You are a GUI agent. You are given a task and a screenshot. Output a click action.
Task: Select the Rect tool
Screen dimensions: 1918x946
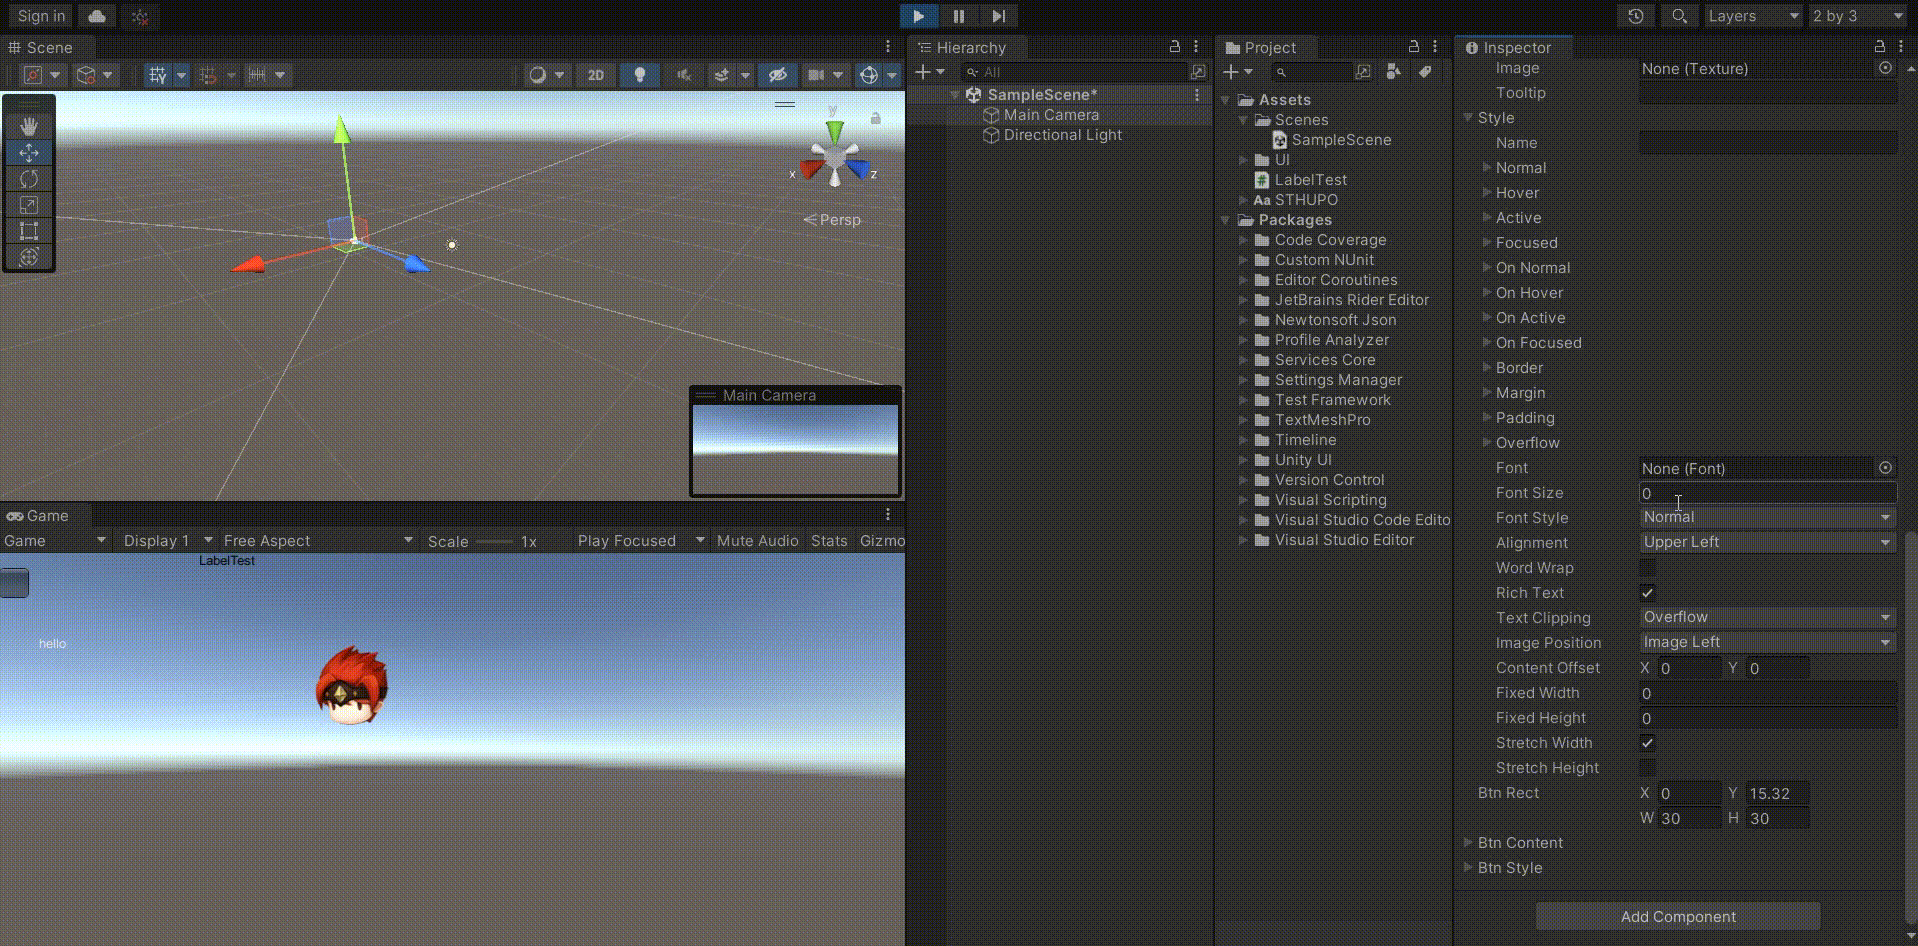[29, 230]
